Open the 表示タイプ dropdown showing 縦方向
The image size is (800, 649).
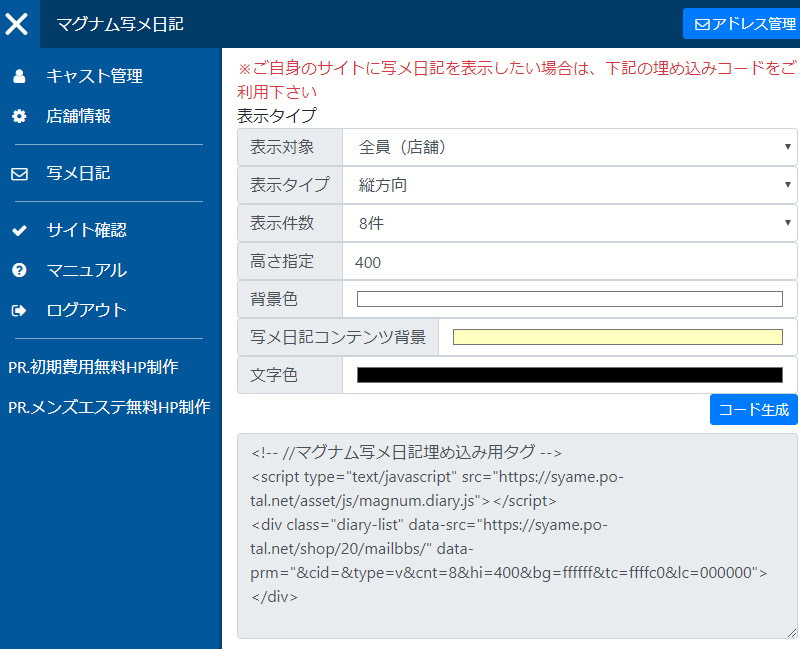570,184
